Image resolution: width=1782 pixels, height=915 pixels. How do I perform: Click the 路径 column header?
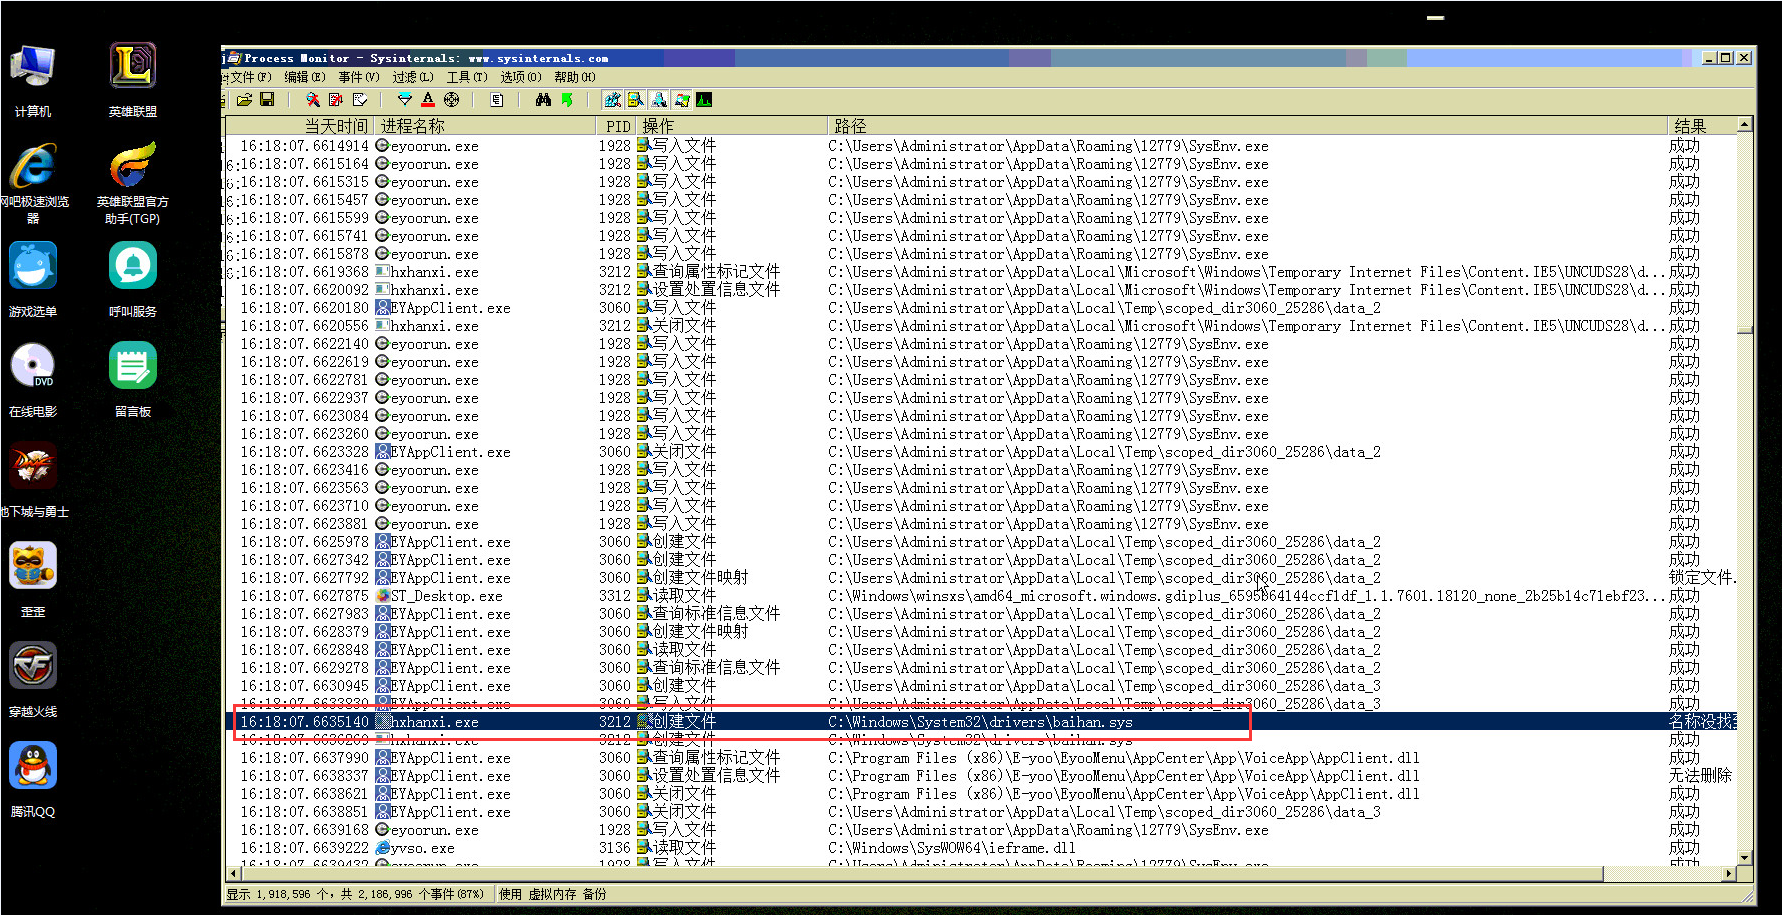1247,126
